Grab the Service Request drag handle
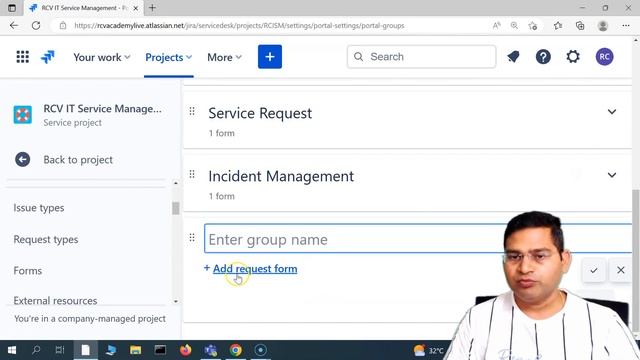The image size is (640, 360). (192, 111)
